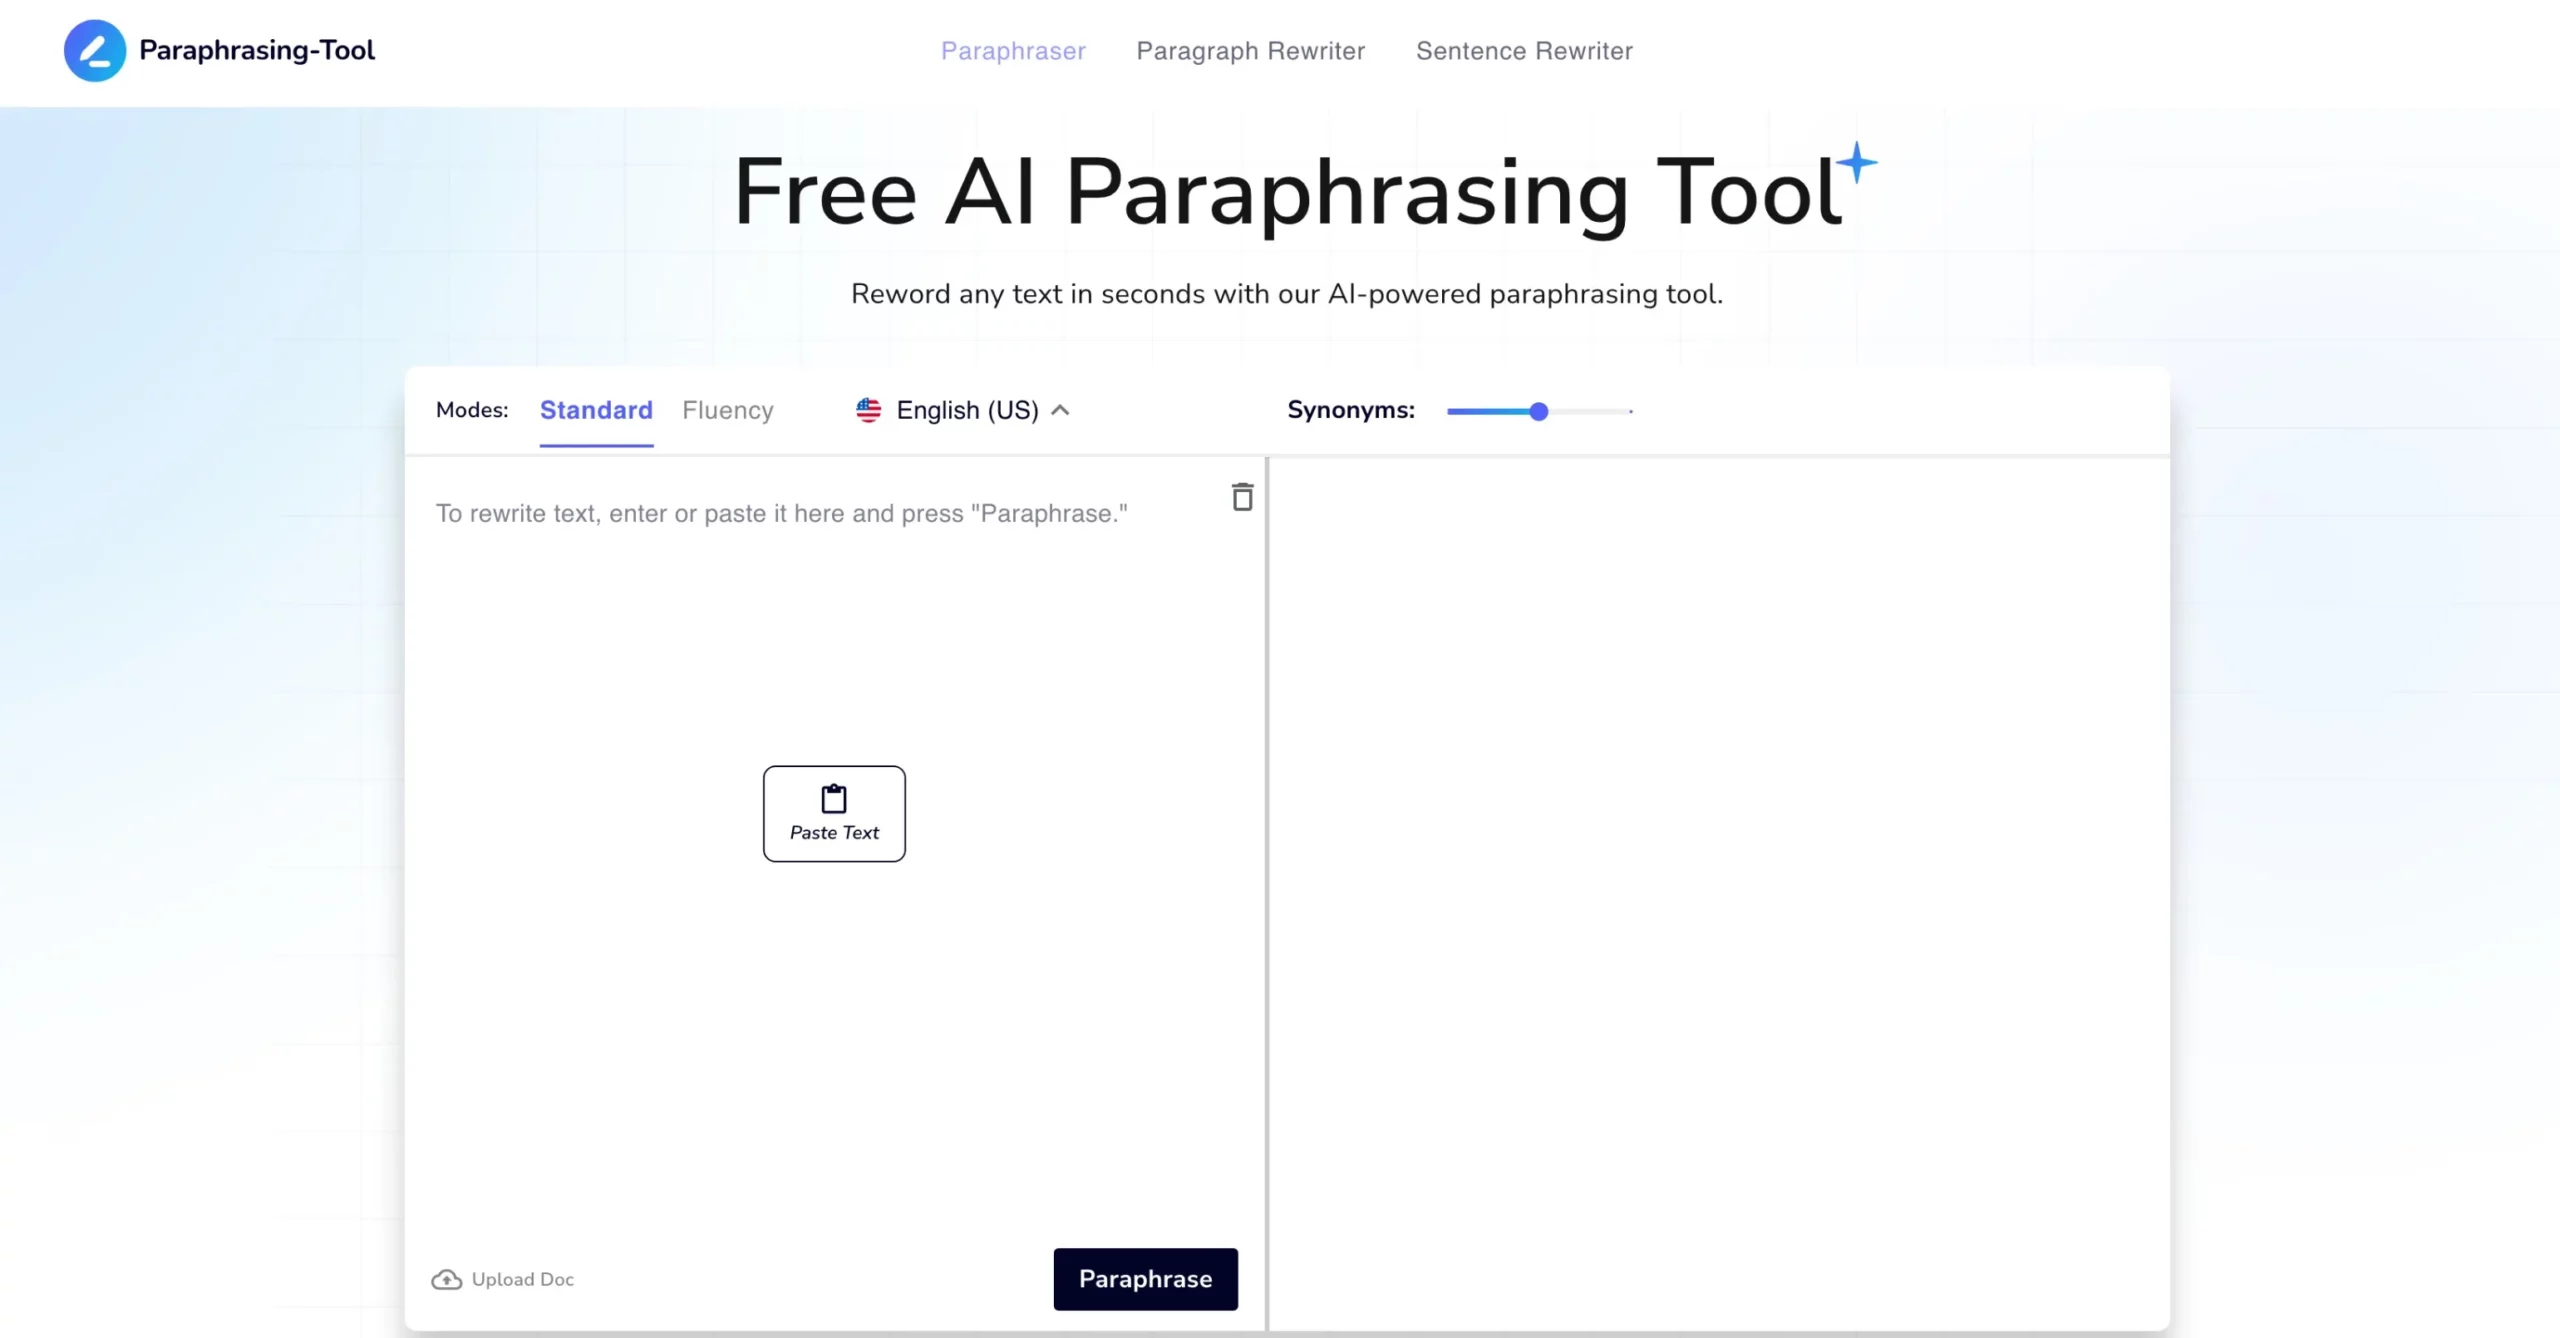Screen dimensions: 2560x1338
Task: Expand the English (US) language dropdown
Action: click(963, 410)
